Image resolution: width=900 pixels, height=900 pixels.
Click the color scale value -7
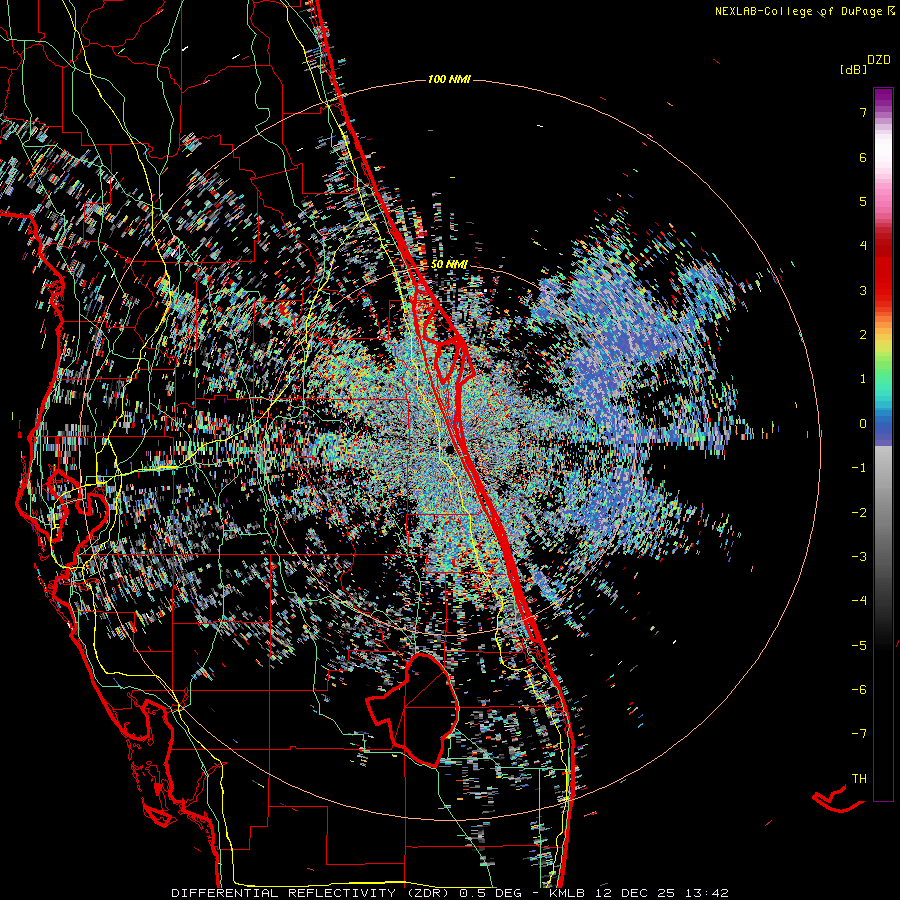coord(859,734)
